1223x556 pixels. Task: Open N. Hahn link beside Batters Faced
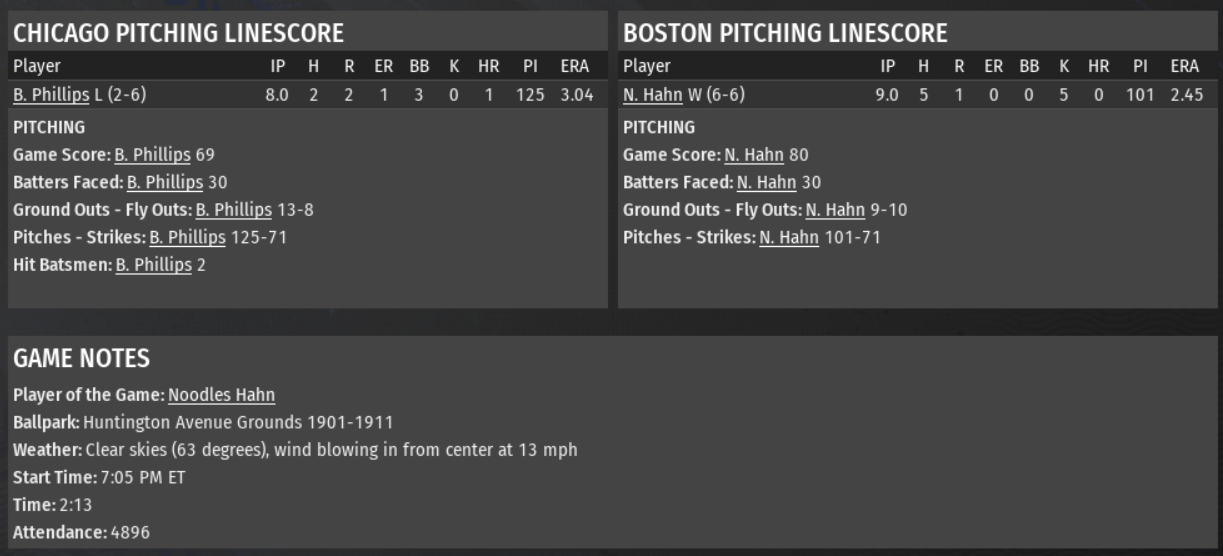pyautogui.click(x=766, y=182)
